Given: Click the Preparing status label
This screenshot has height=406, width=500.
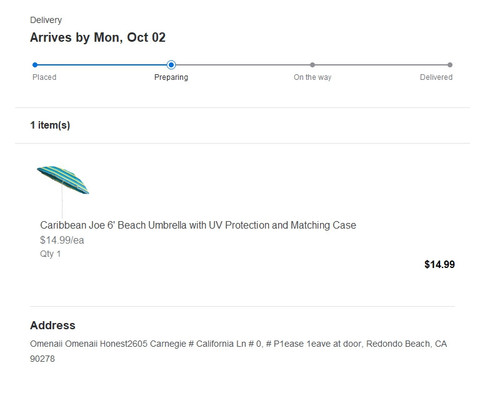Looking at the screenshot, I should 171,77.
